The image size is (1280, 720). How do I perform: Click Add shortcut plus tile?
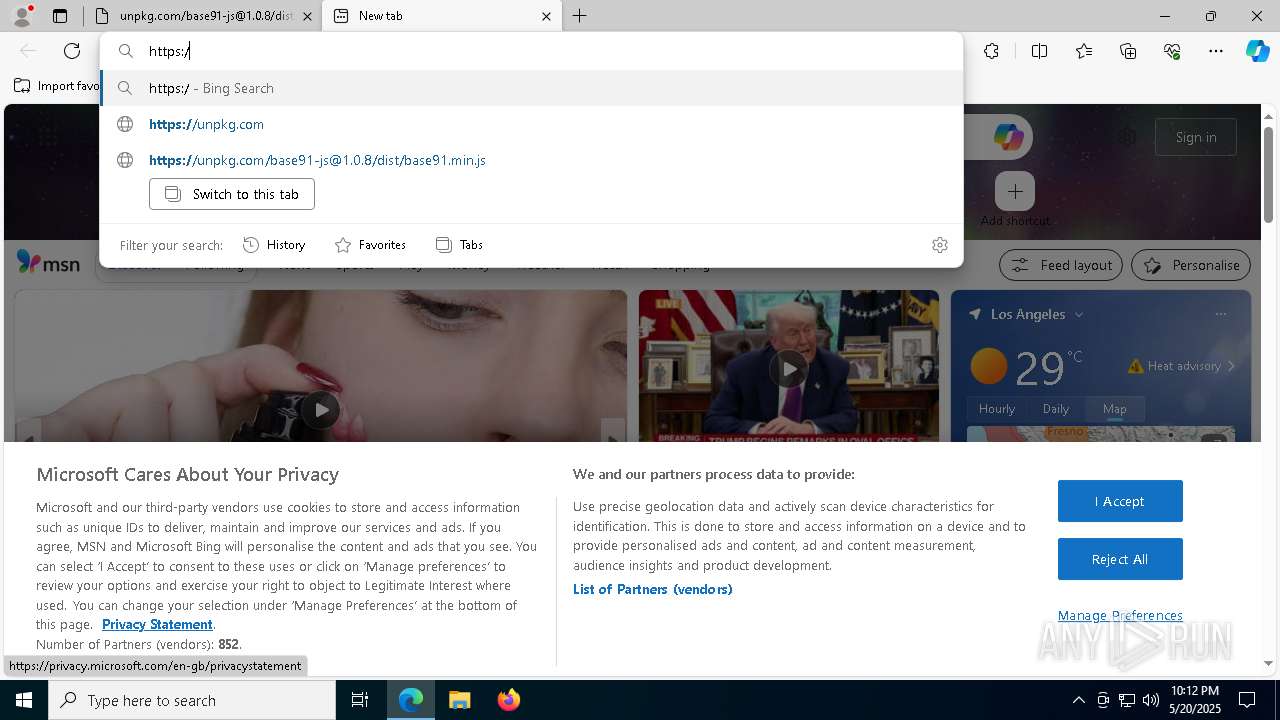coord(1015,191)
